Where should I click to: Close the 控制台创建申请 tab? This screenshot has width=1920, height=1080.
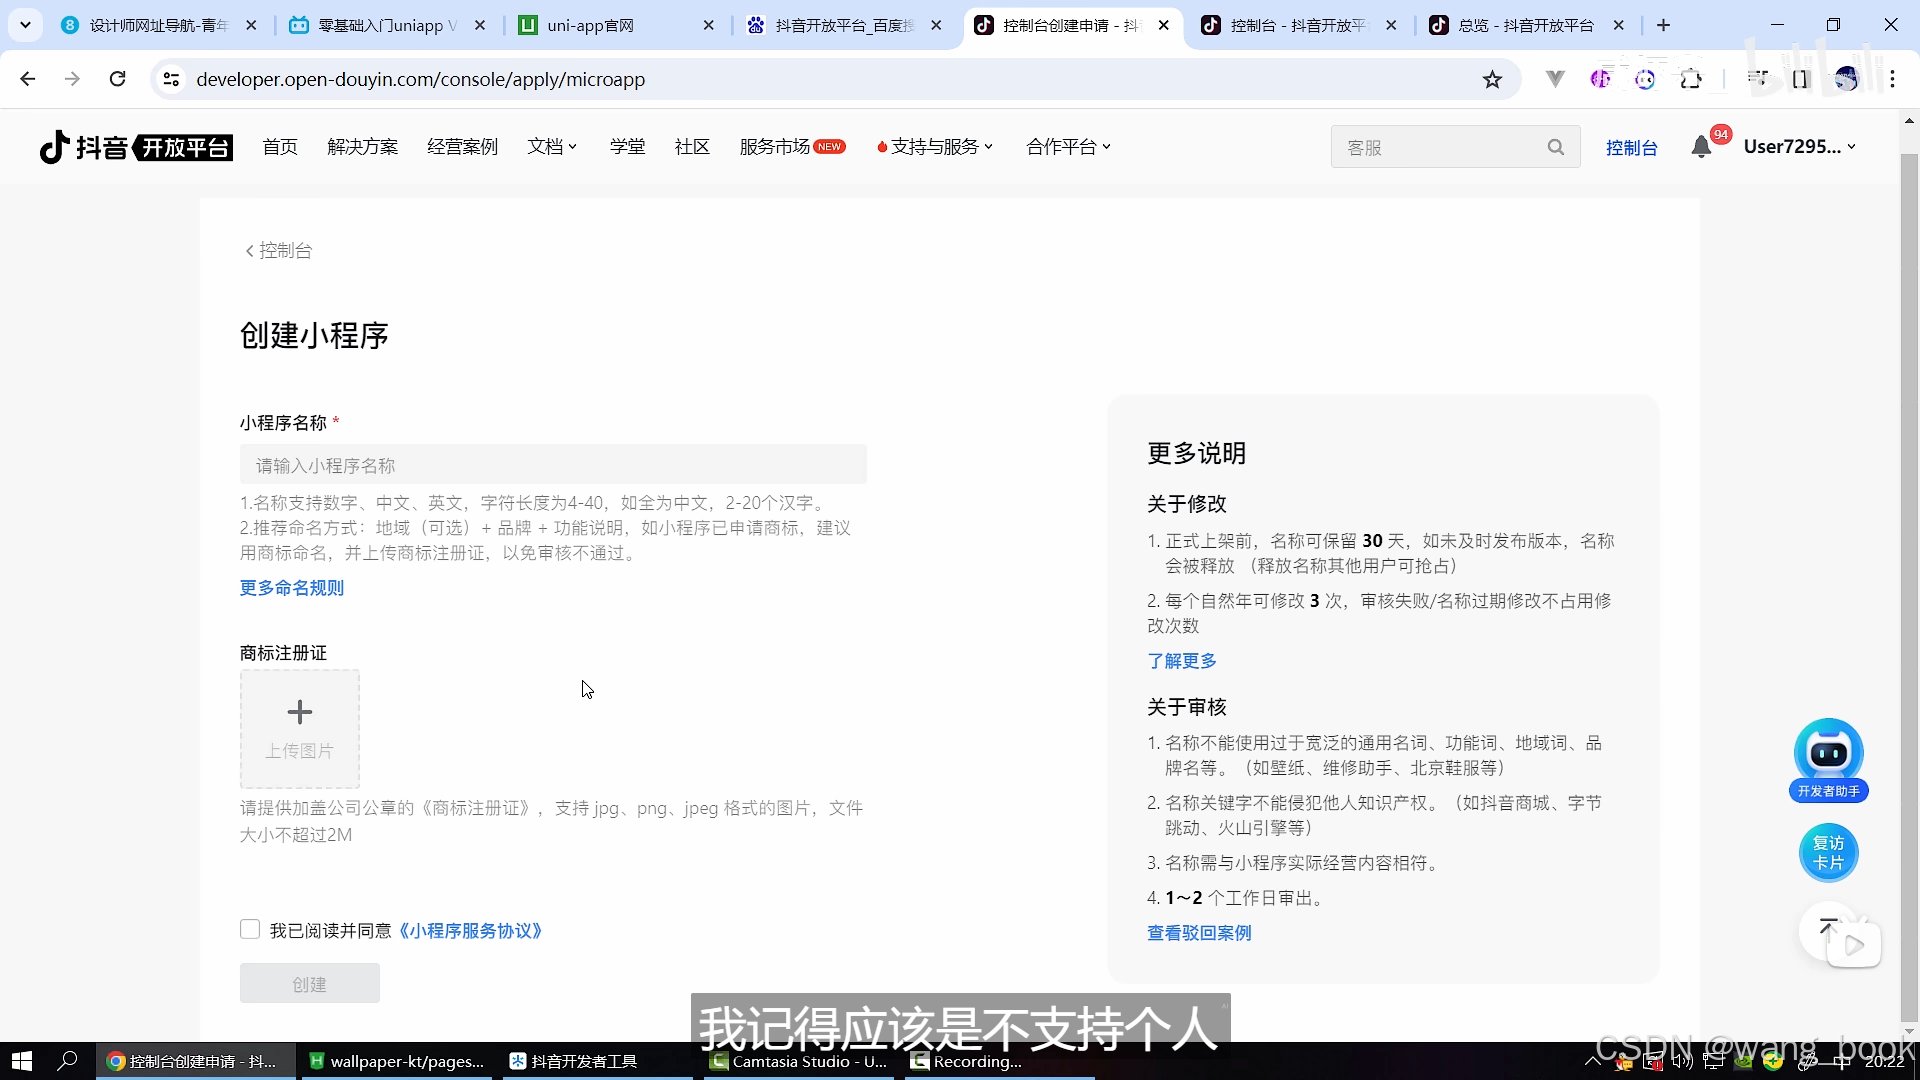point(1163,25)
